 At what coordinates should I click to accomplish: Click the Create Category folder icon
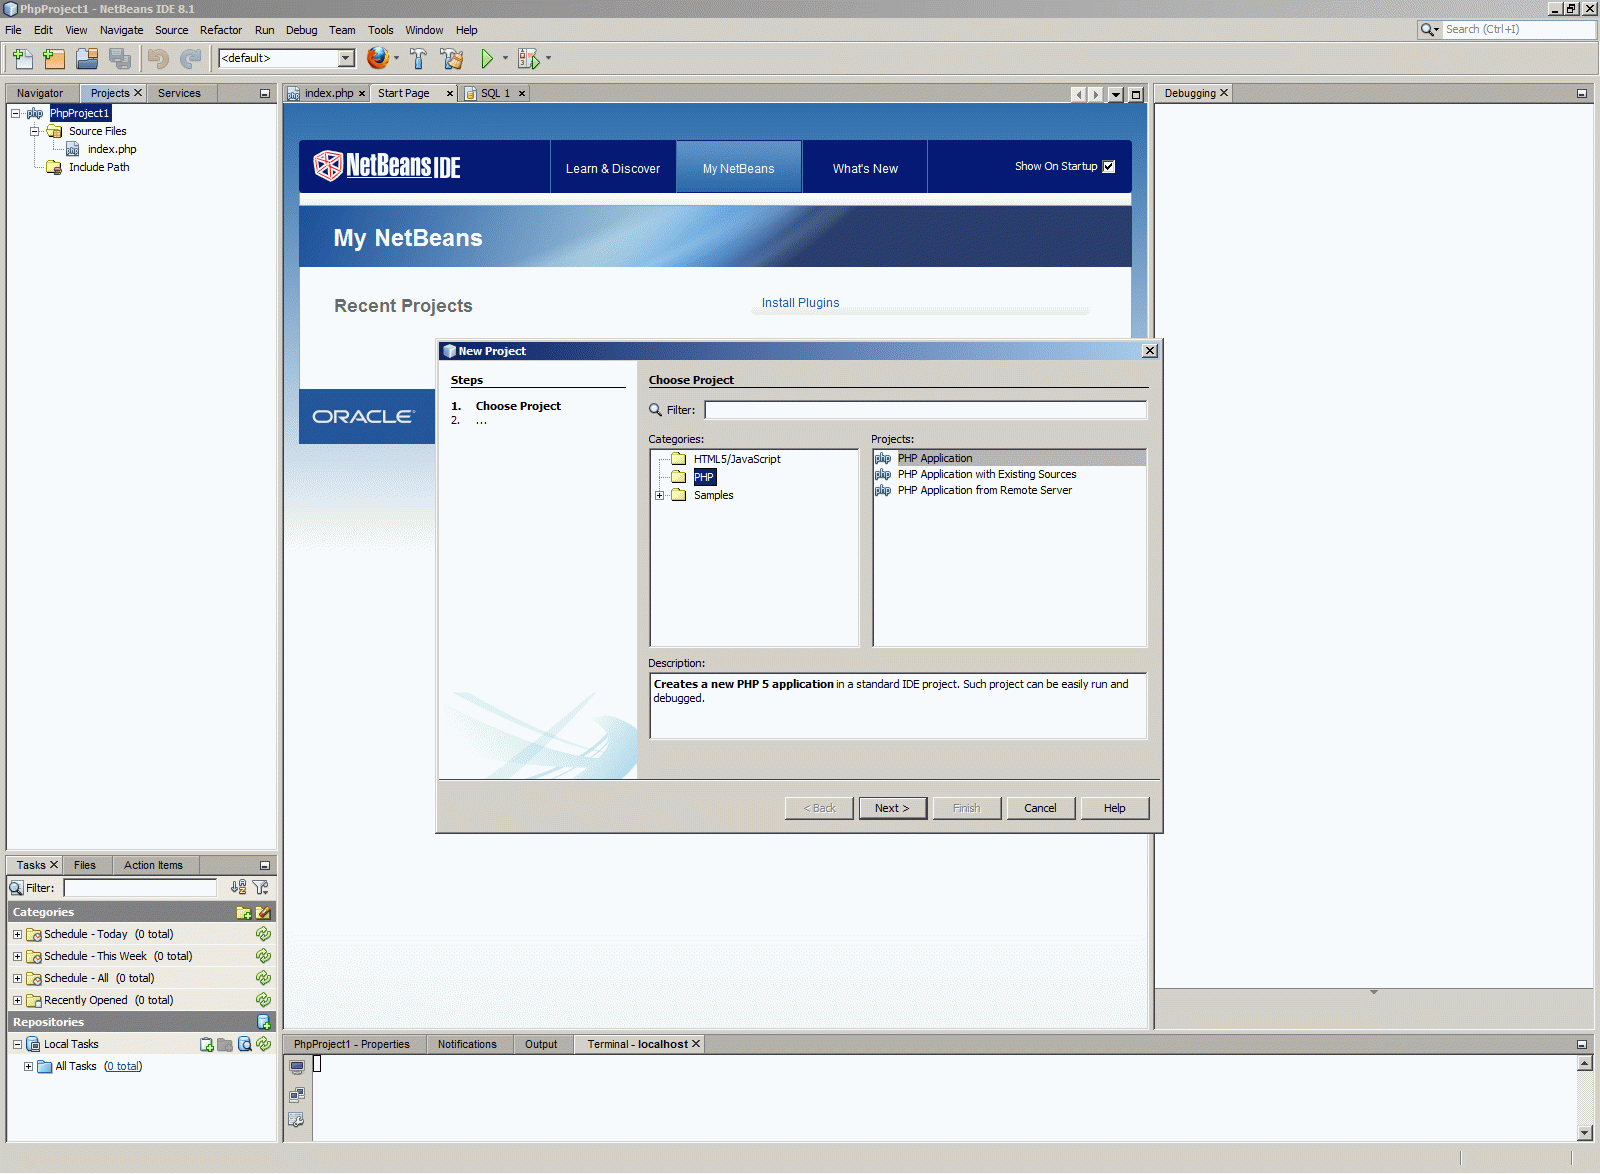pos(243,912)
